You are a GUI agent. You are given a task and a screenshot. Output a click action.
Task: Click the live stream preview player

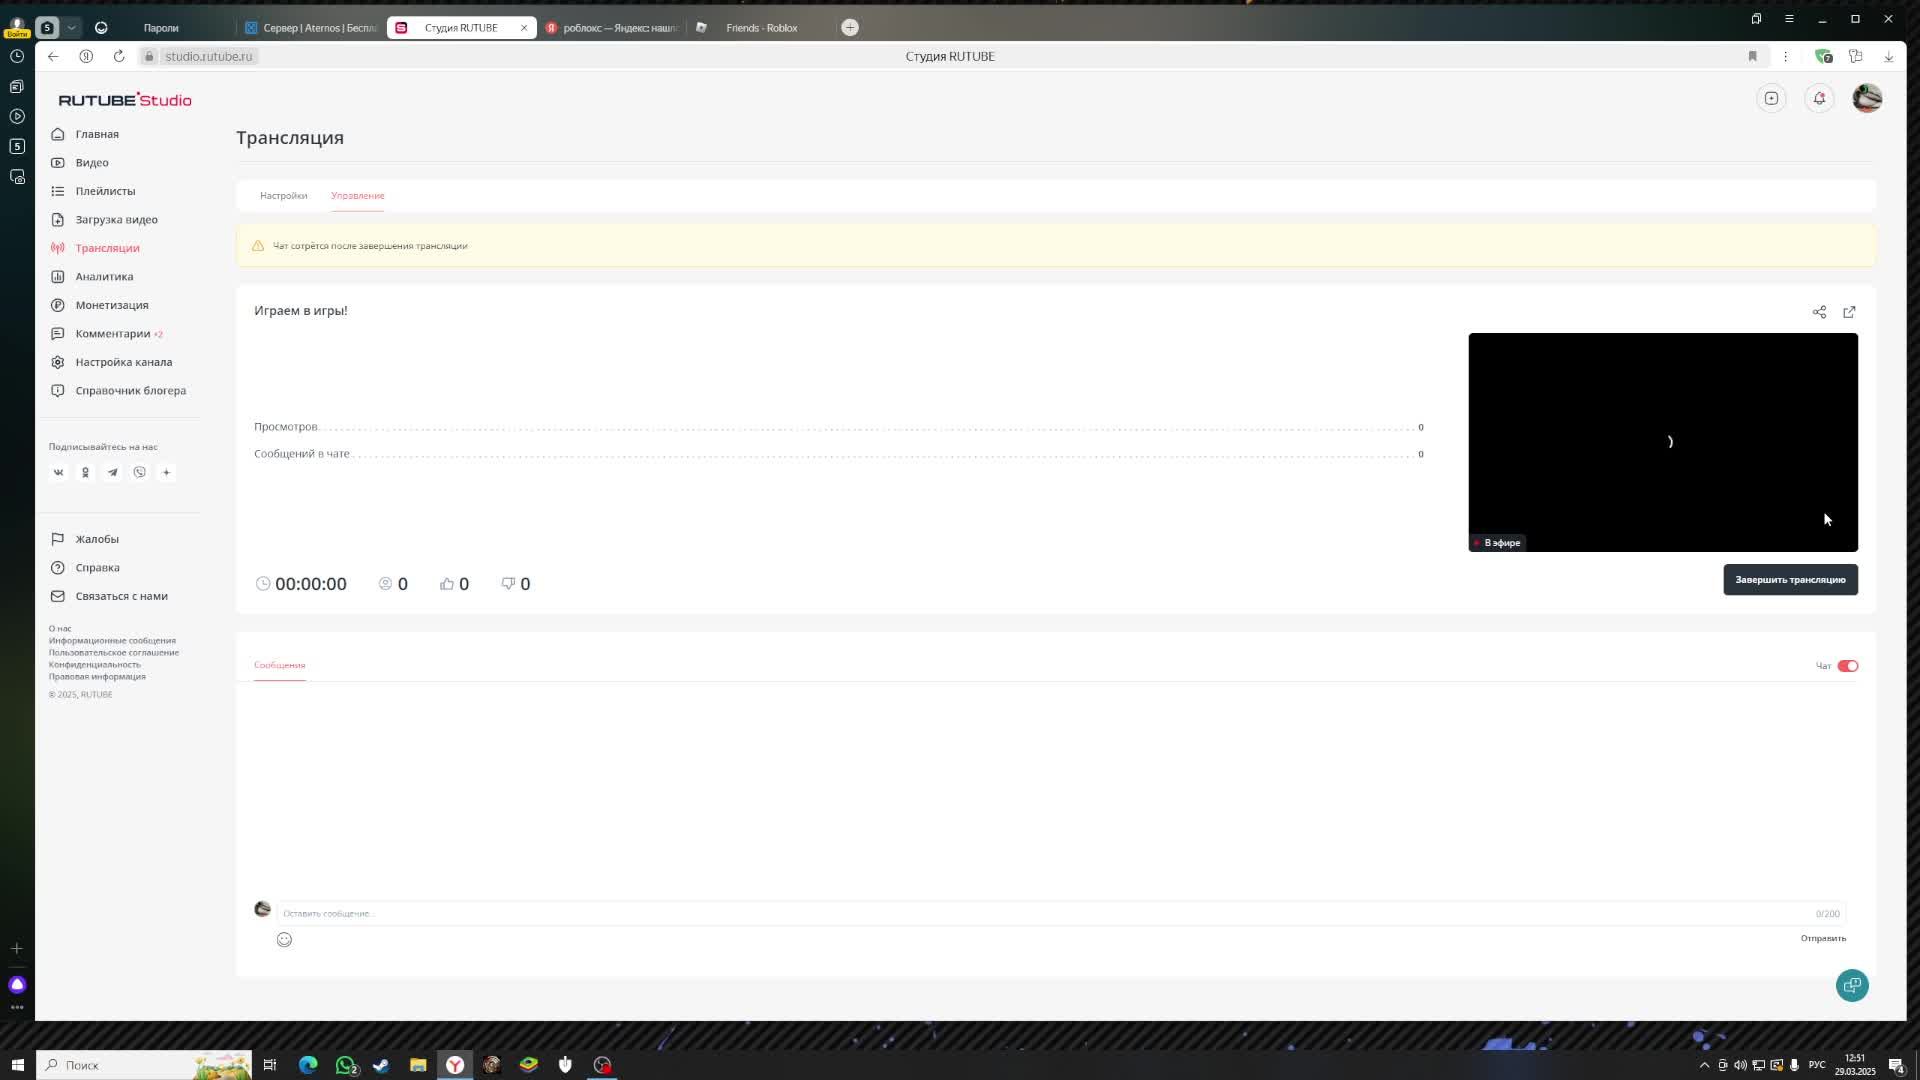pyautogui.click(x=1662, y=441)
